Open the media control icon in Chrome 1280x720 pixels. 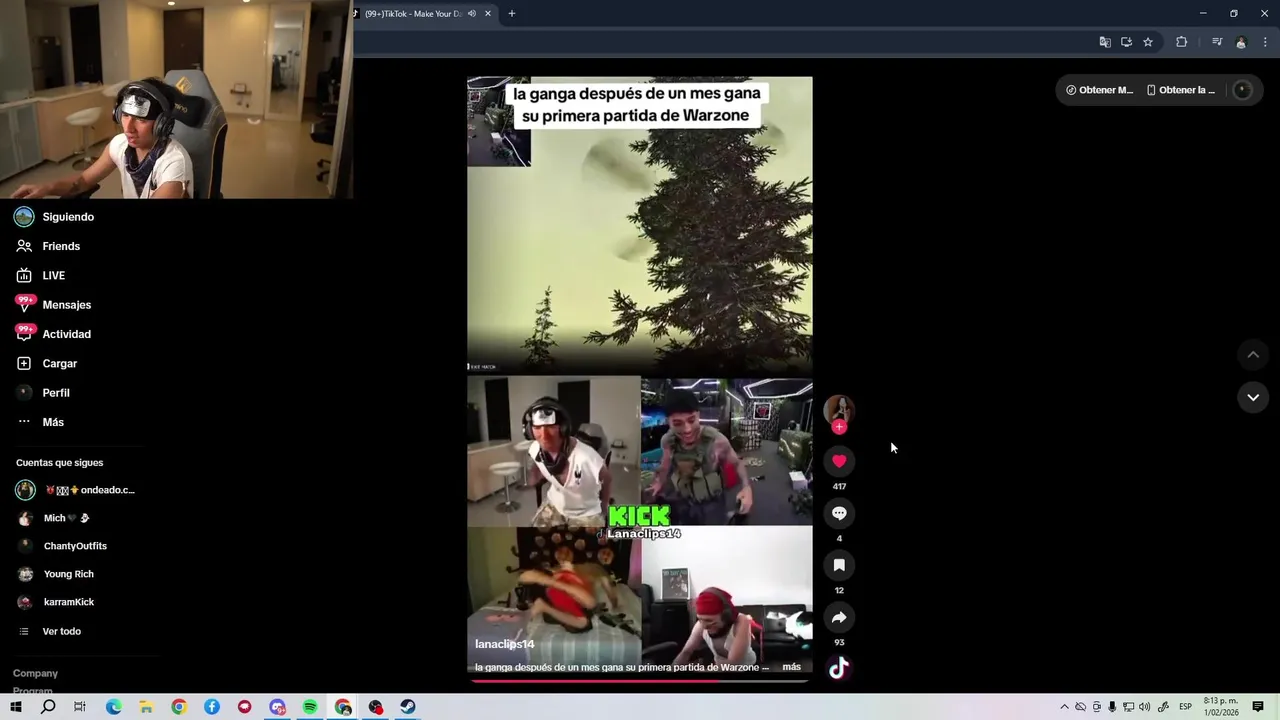pos(1216,42)
